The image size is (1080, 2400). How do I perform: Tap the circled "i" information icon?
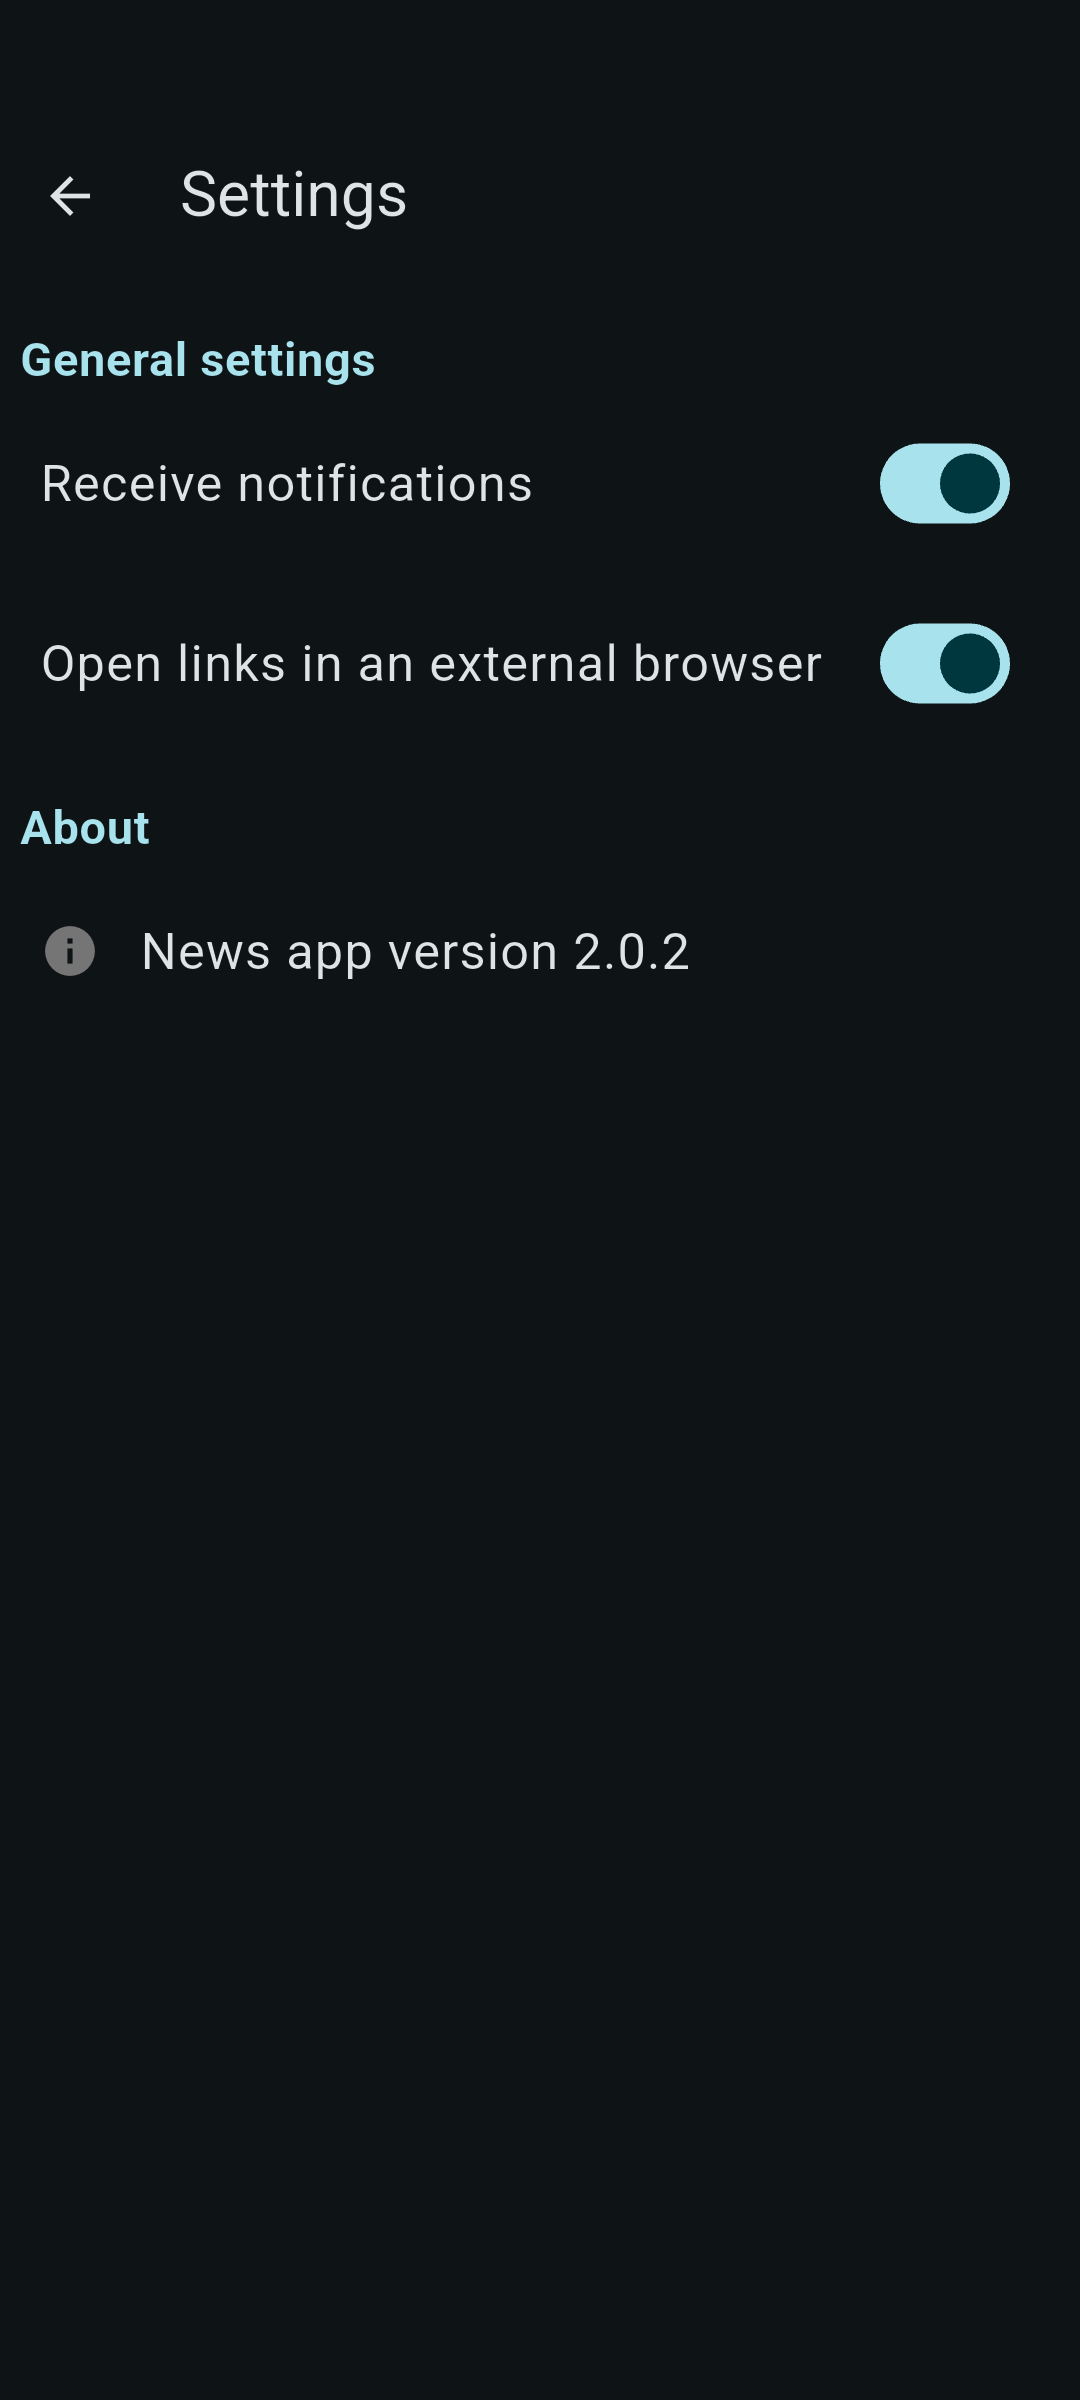(x=70, y=951)
